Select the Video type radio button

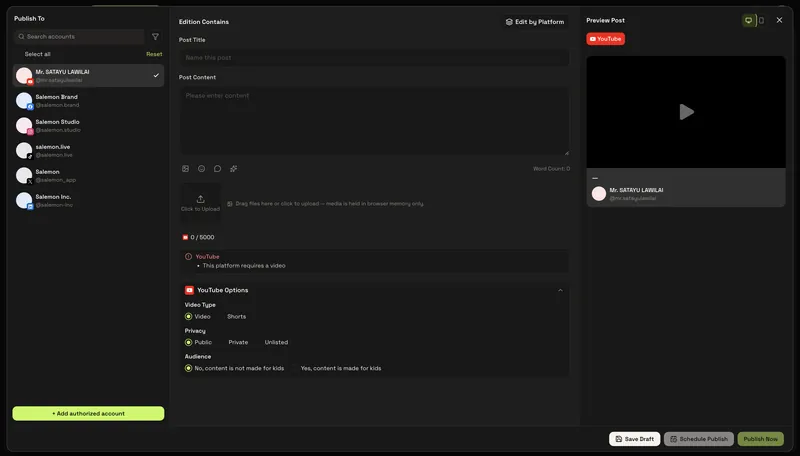188,317
